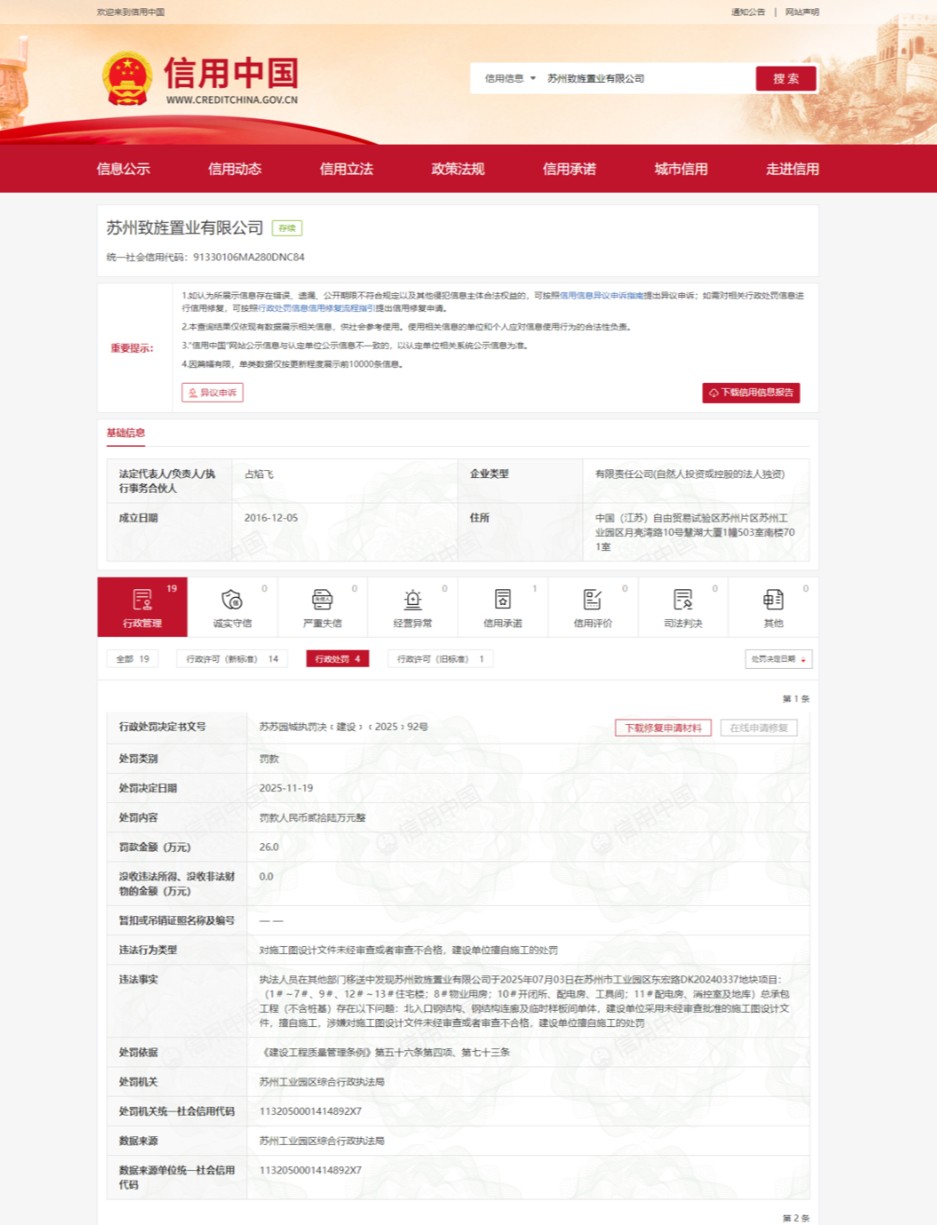Click the 搜索 search button

785,78
